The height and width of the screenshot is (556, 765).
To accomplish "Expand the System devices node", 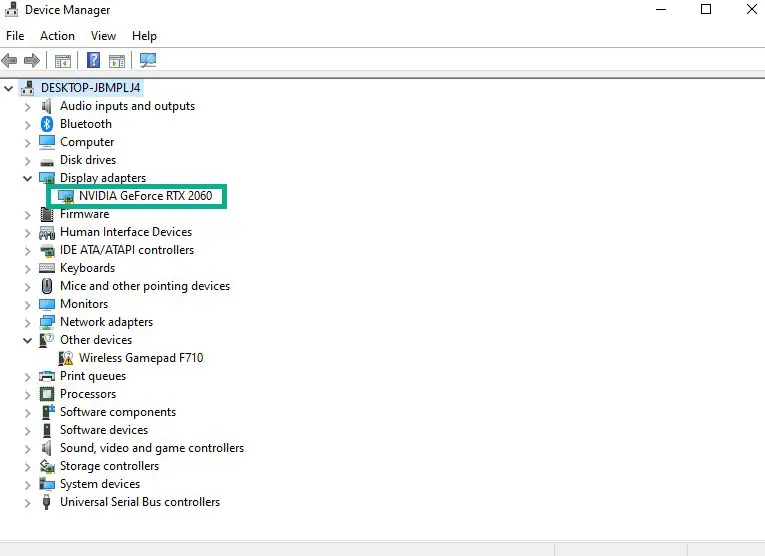I will click(x=28, y=485).
